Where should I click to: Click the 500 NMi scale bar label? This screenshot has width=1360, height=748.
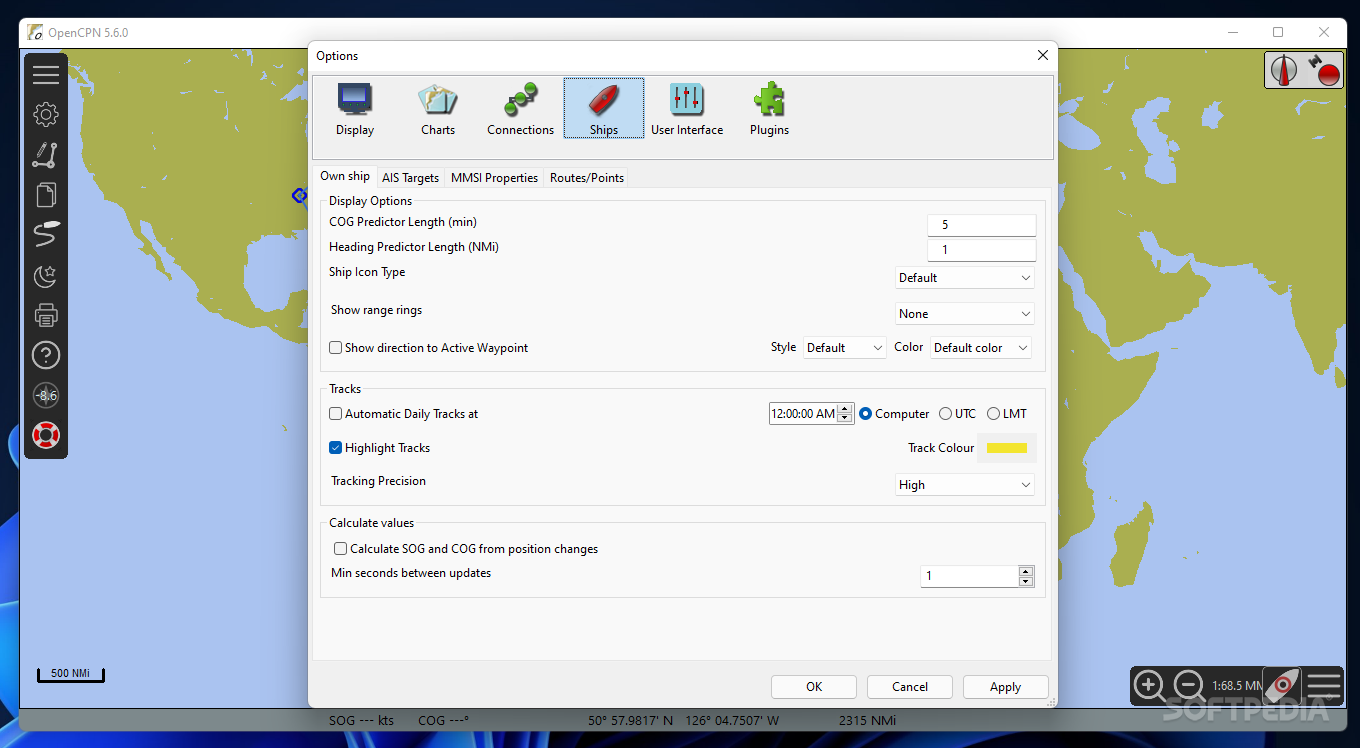[71, 673]
